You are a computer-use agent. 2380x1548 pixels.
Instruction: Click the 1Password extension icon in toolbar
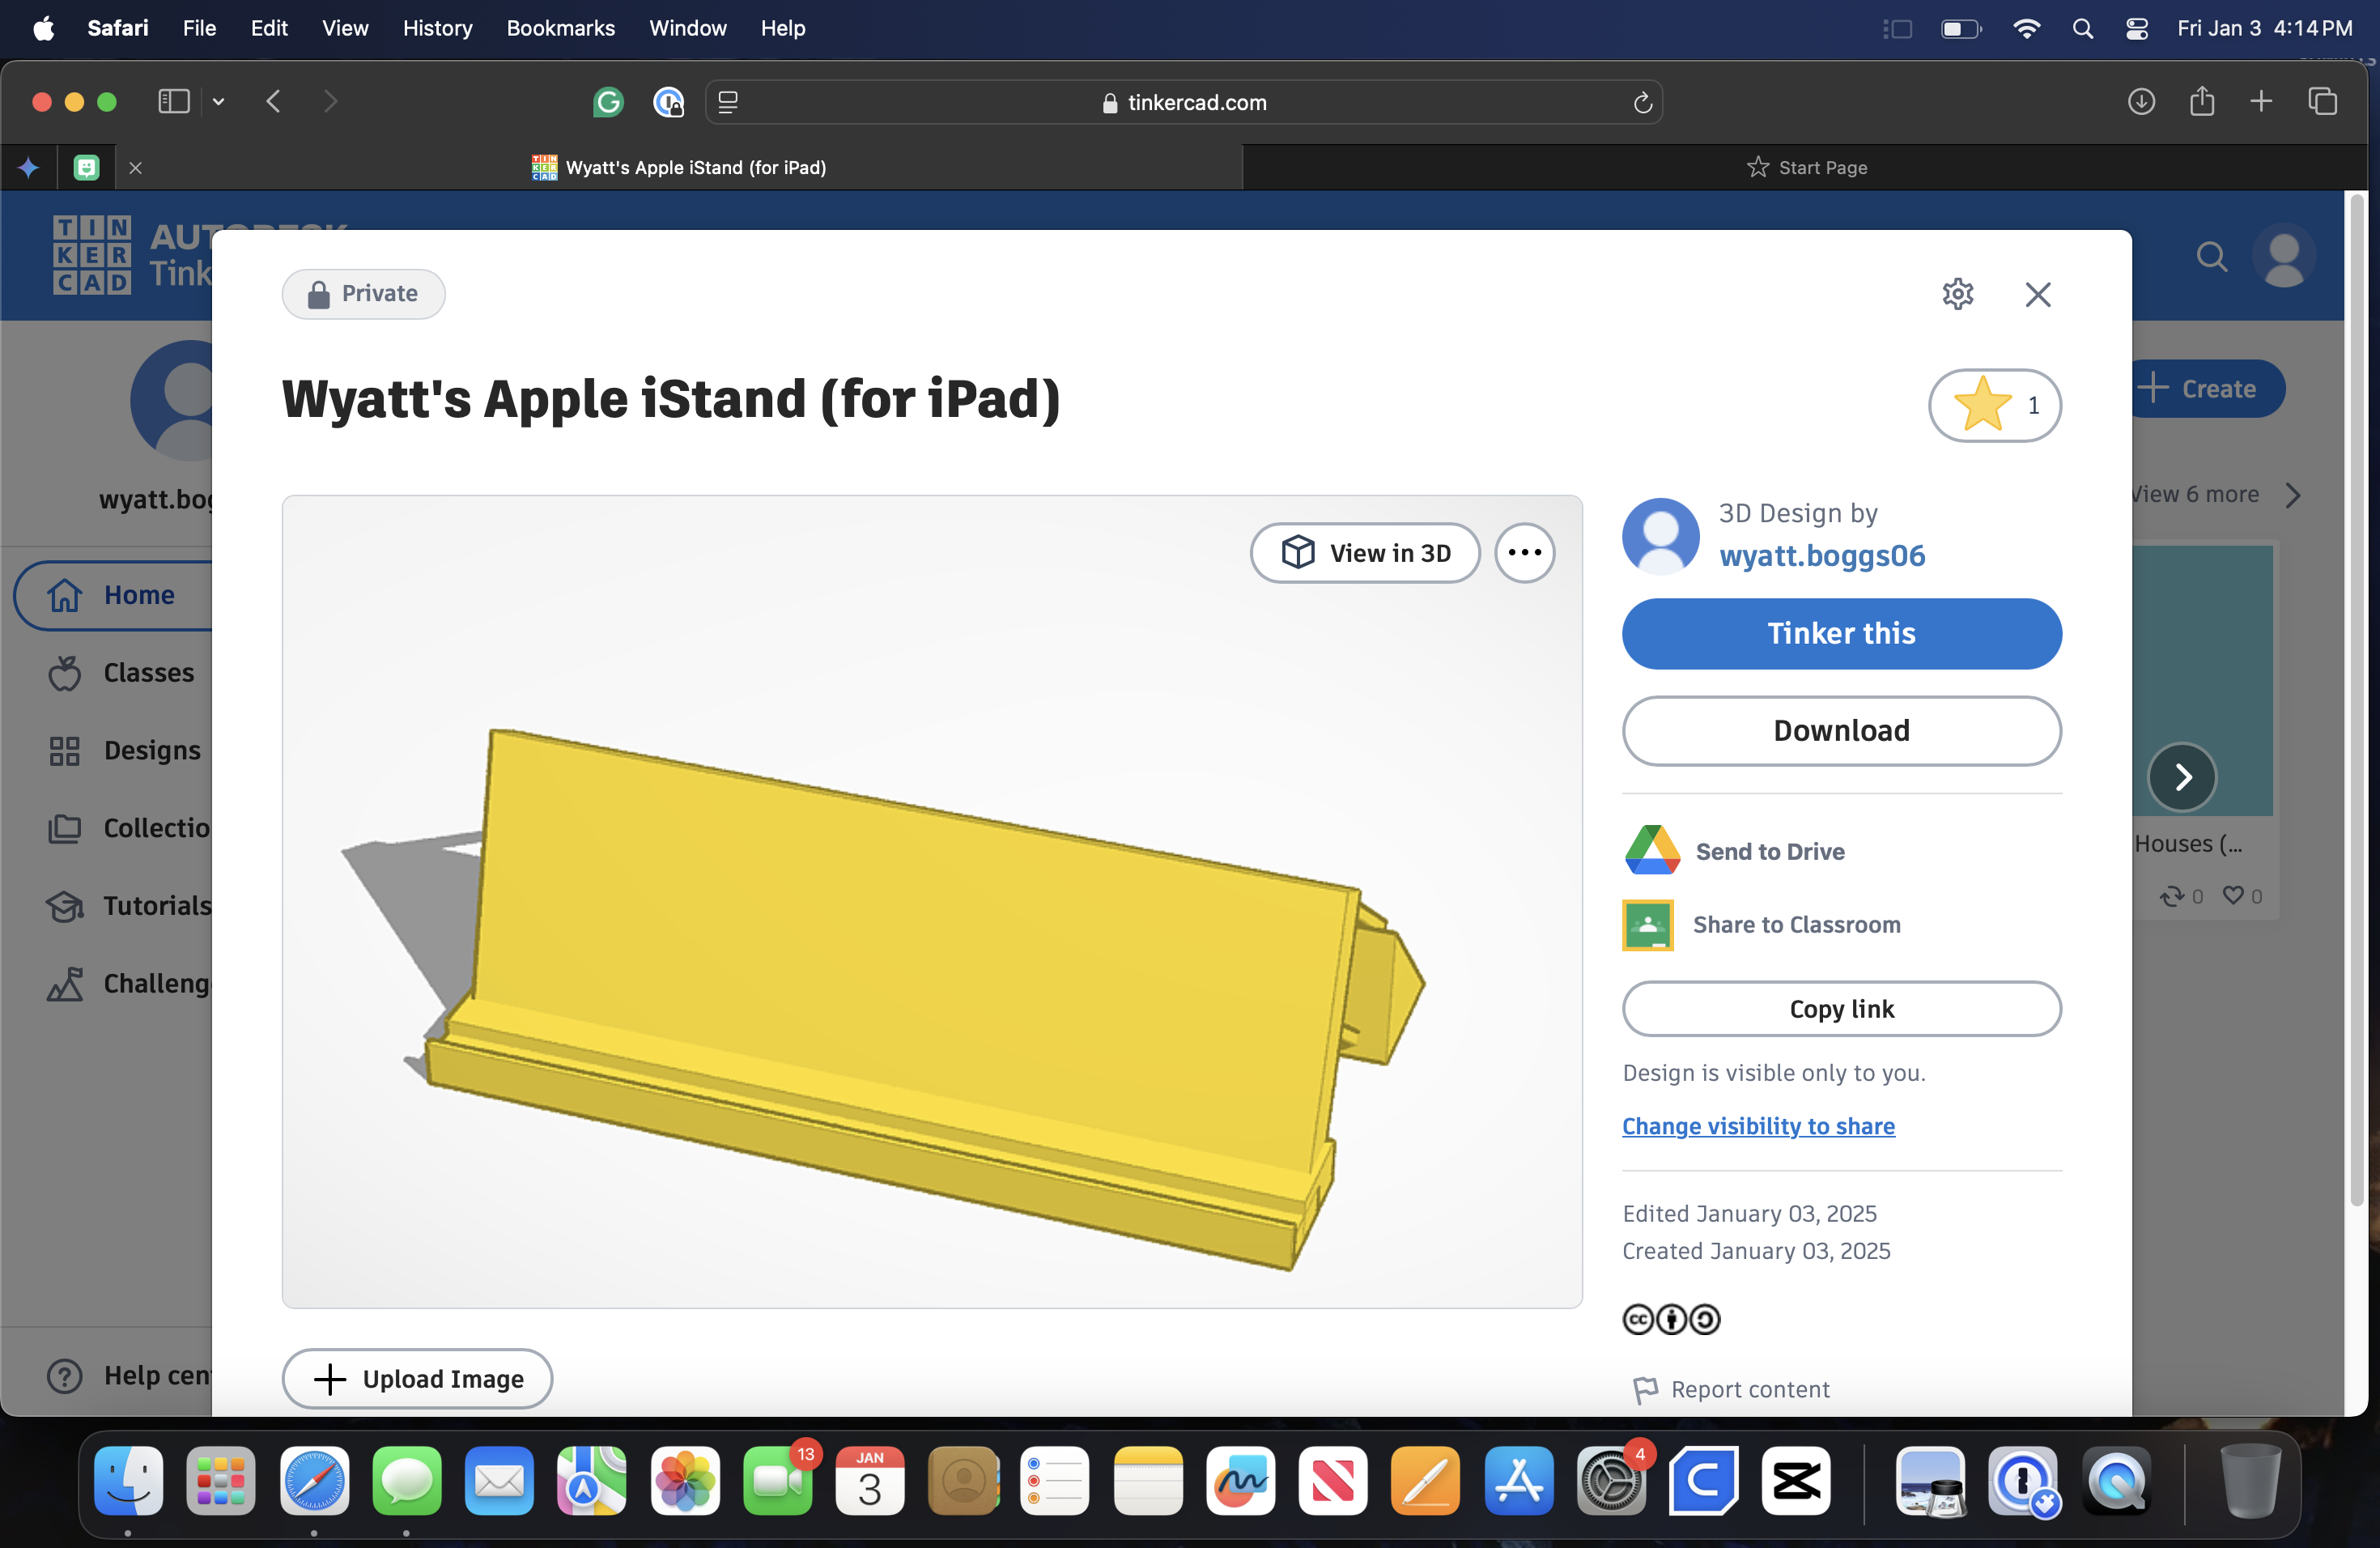click(x=667, y=102)
